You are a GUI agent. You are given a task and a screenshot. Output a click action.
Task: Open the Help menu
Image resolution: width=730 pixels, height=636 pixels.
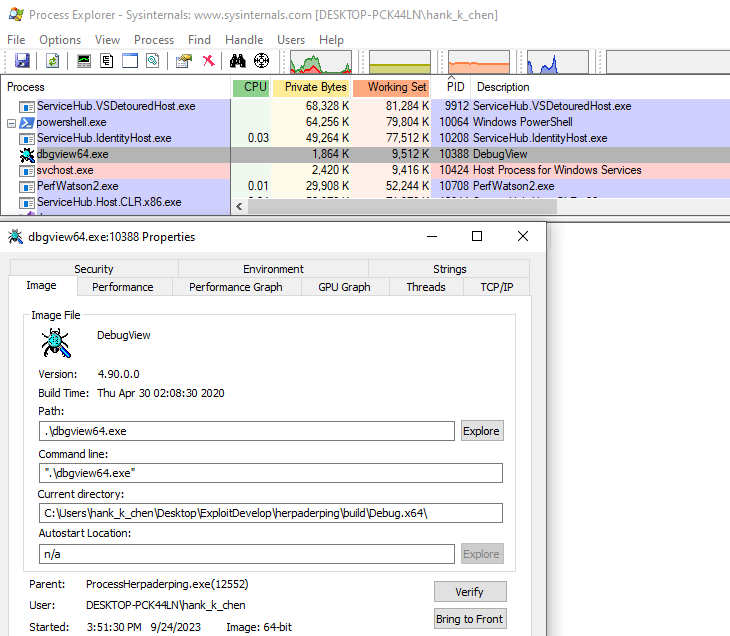(x=331, y=40)
